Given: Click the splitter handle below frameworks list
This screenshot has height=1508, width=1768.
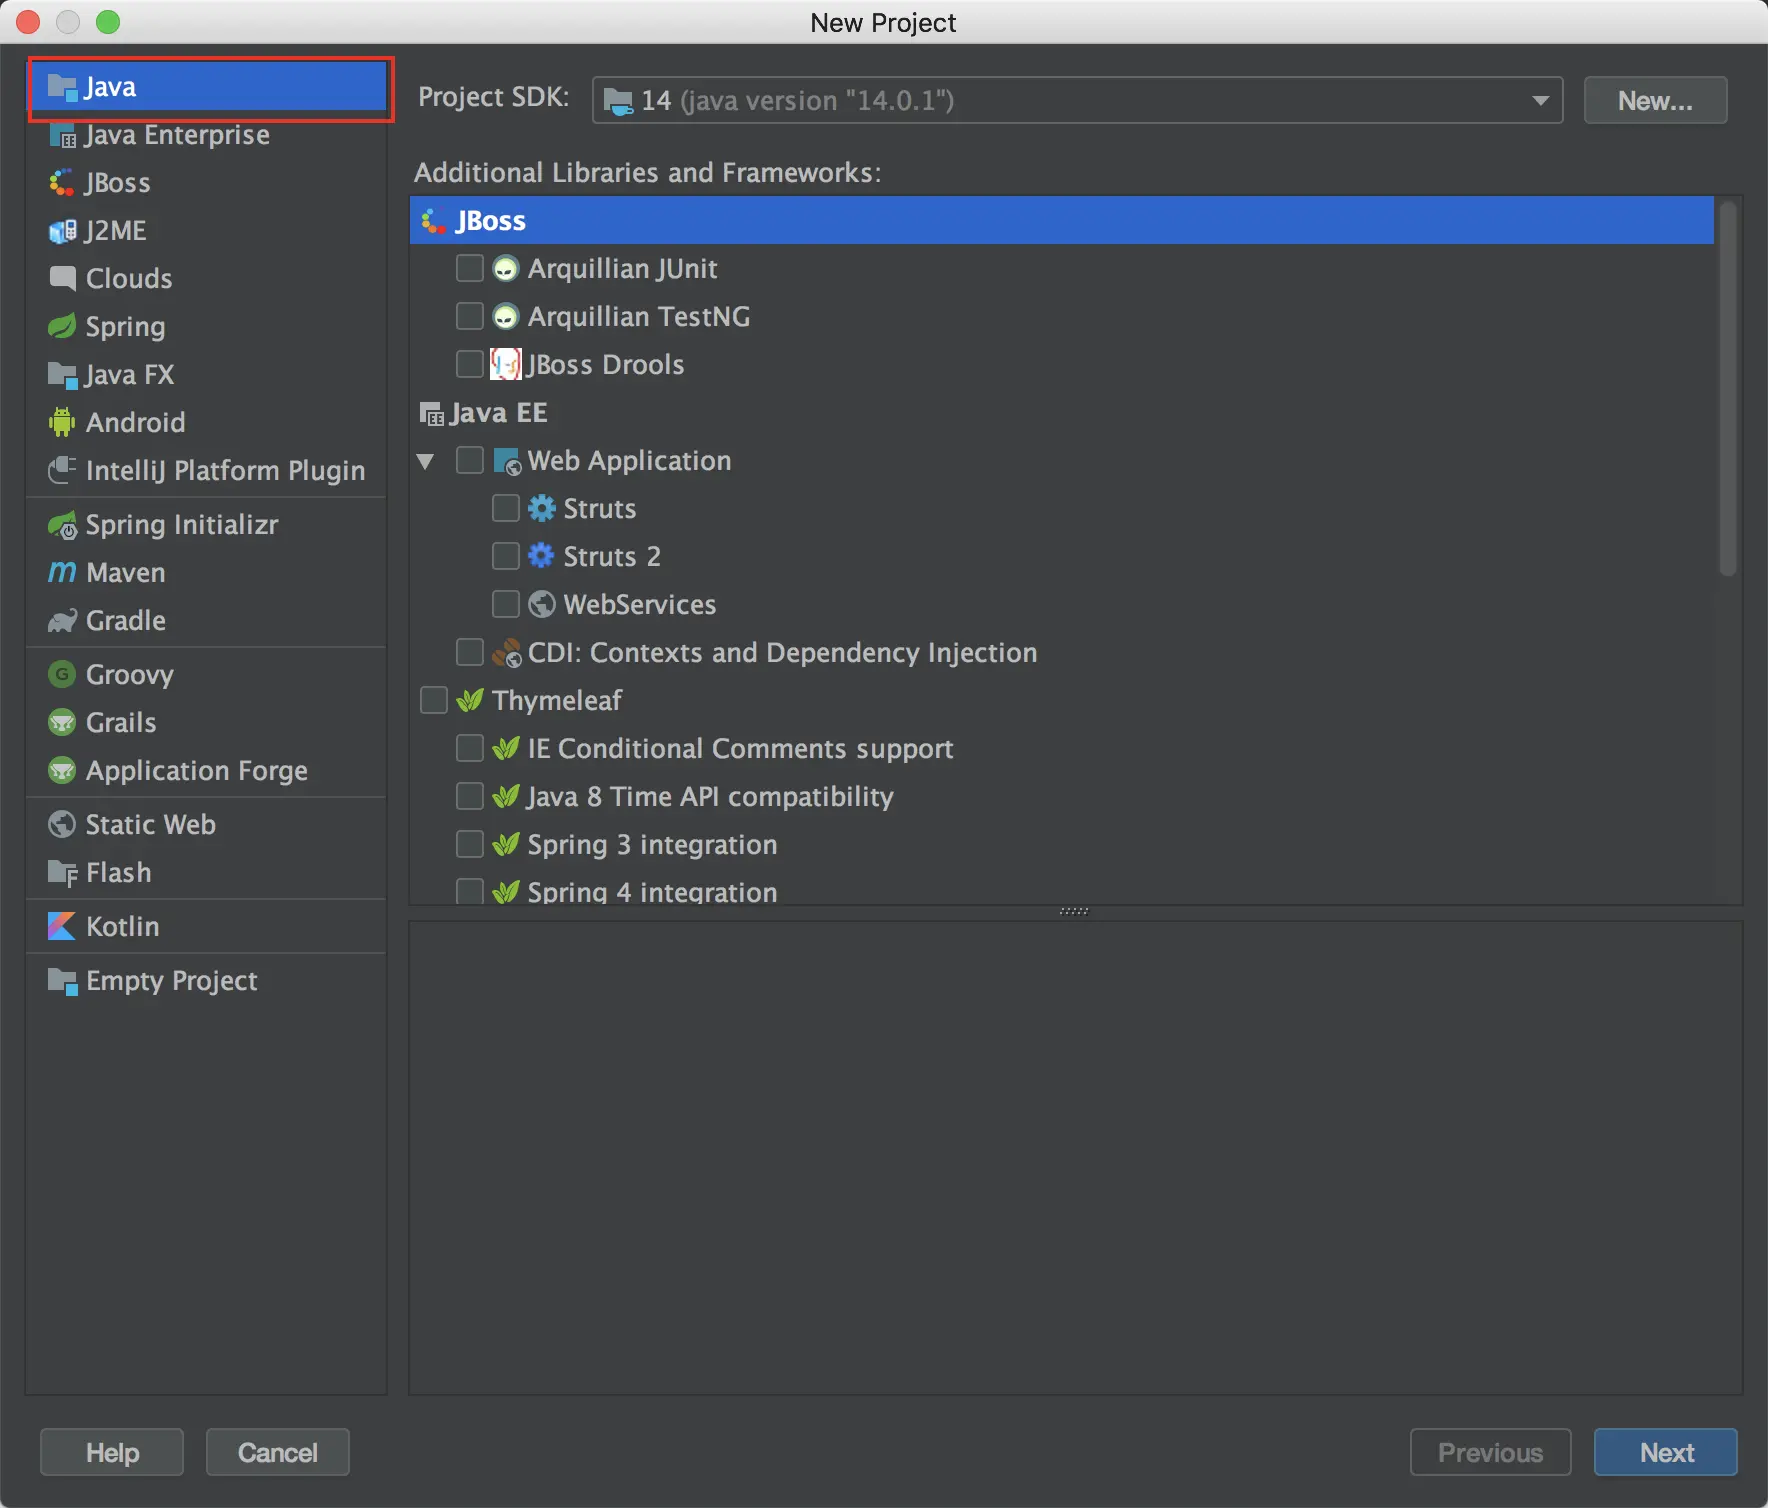Looking at the screenshot, I should point(1074,911).
